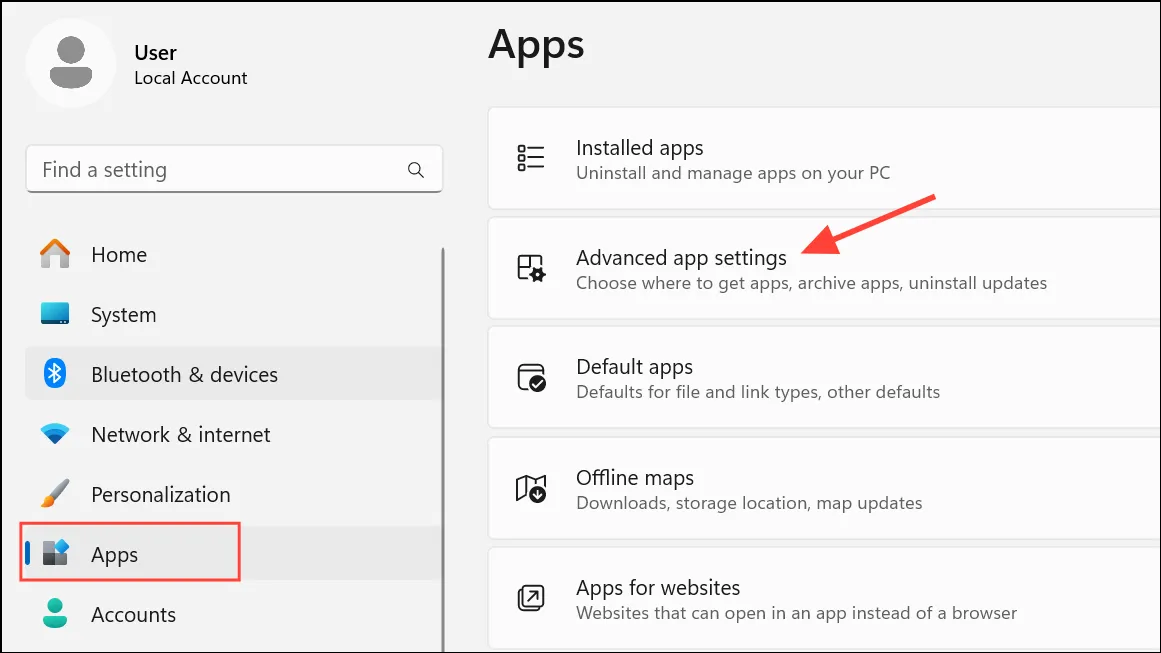
Task: Click the Default apps checkmark icon
Action: [x=531, y=378]
